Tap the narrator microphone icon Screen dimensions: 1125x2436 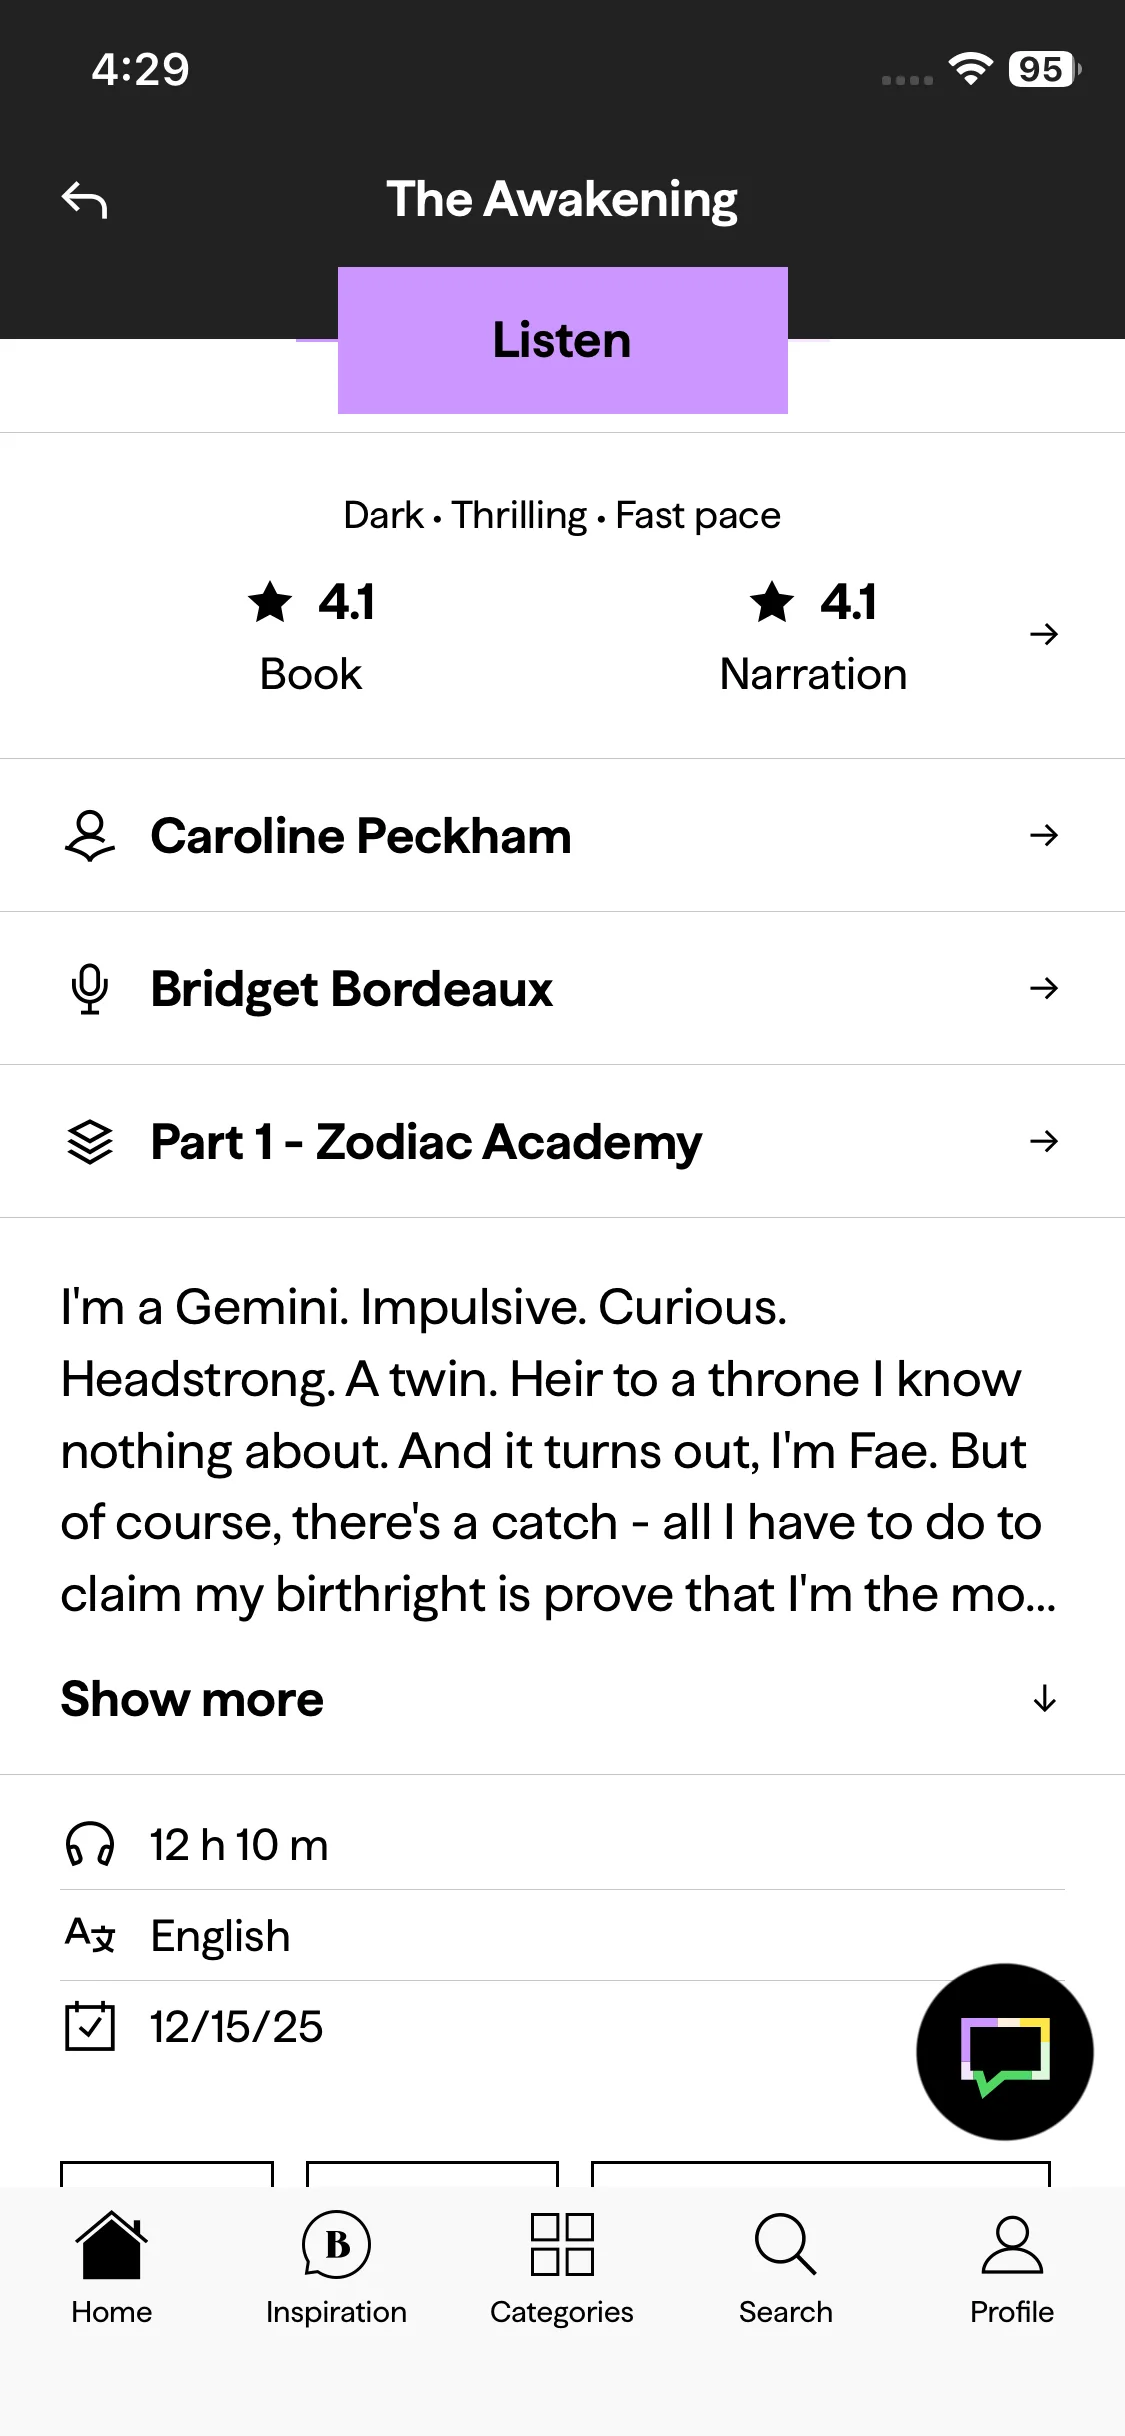pyautogui.click(x=90, y=989)
